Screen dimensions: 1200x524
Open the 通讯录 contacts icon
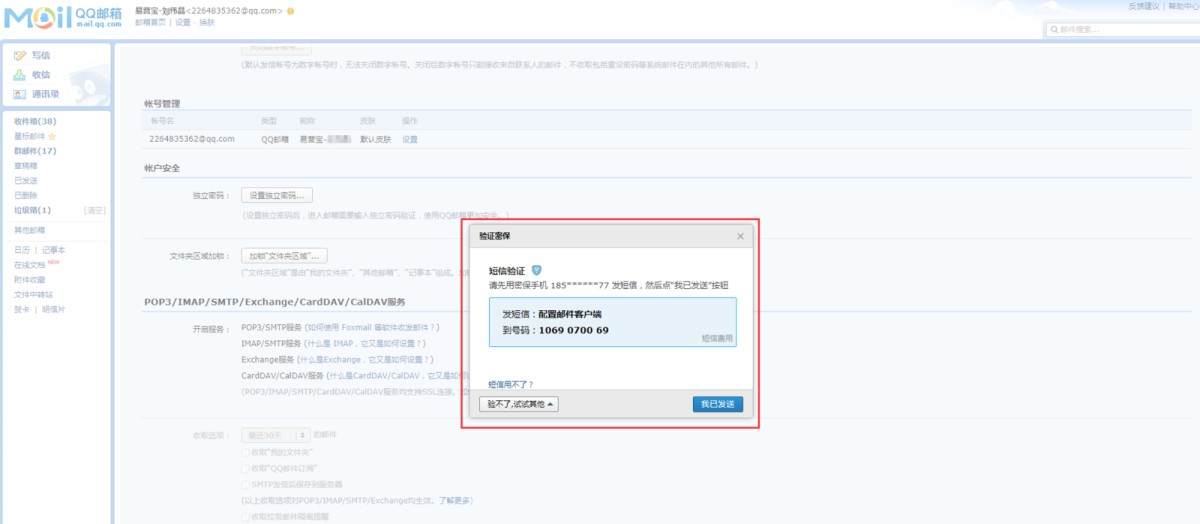pos(20,94)
